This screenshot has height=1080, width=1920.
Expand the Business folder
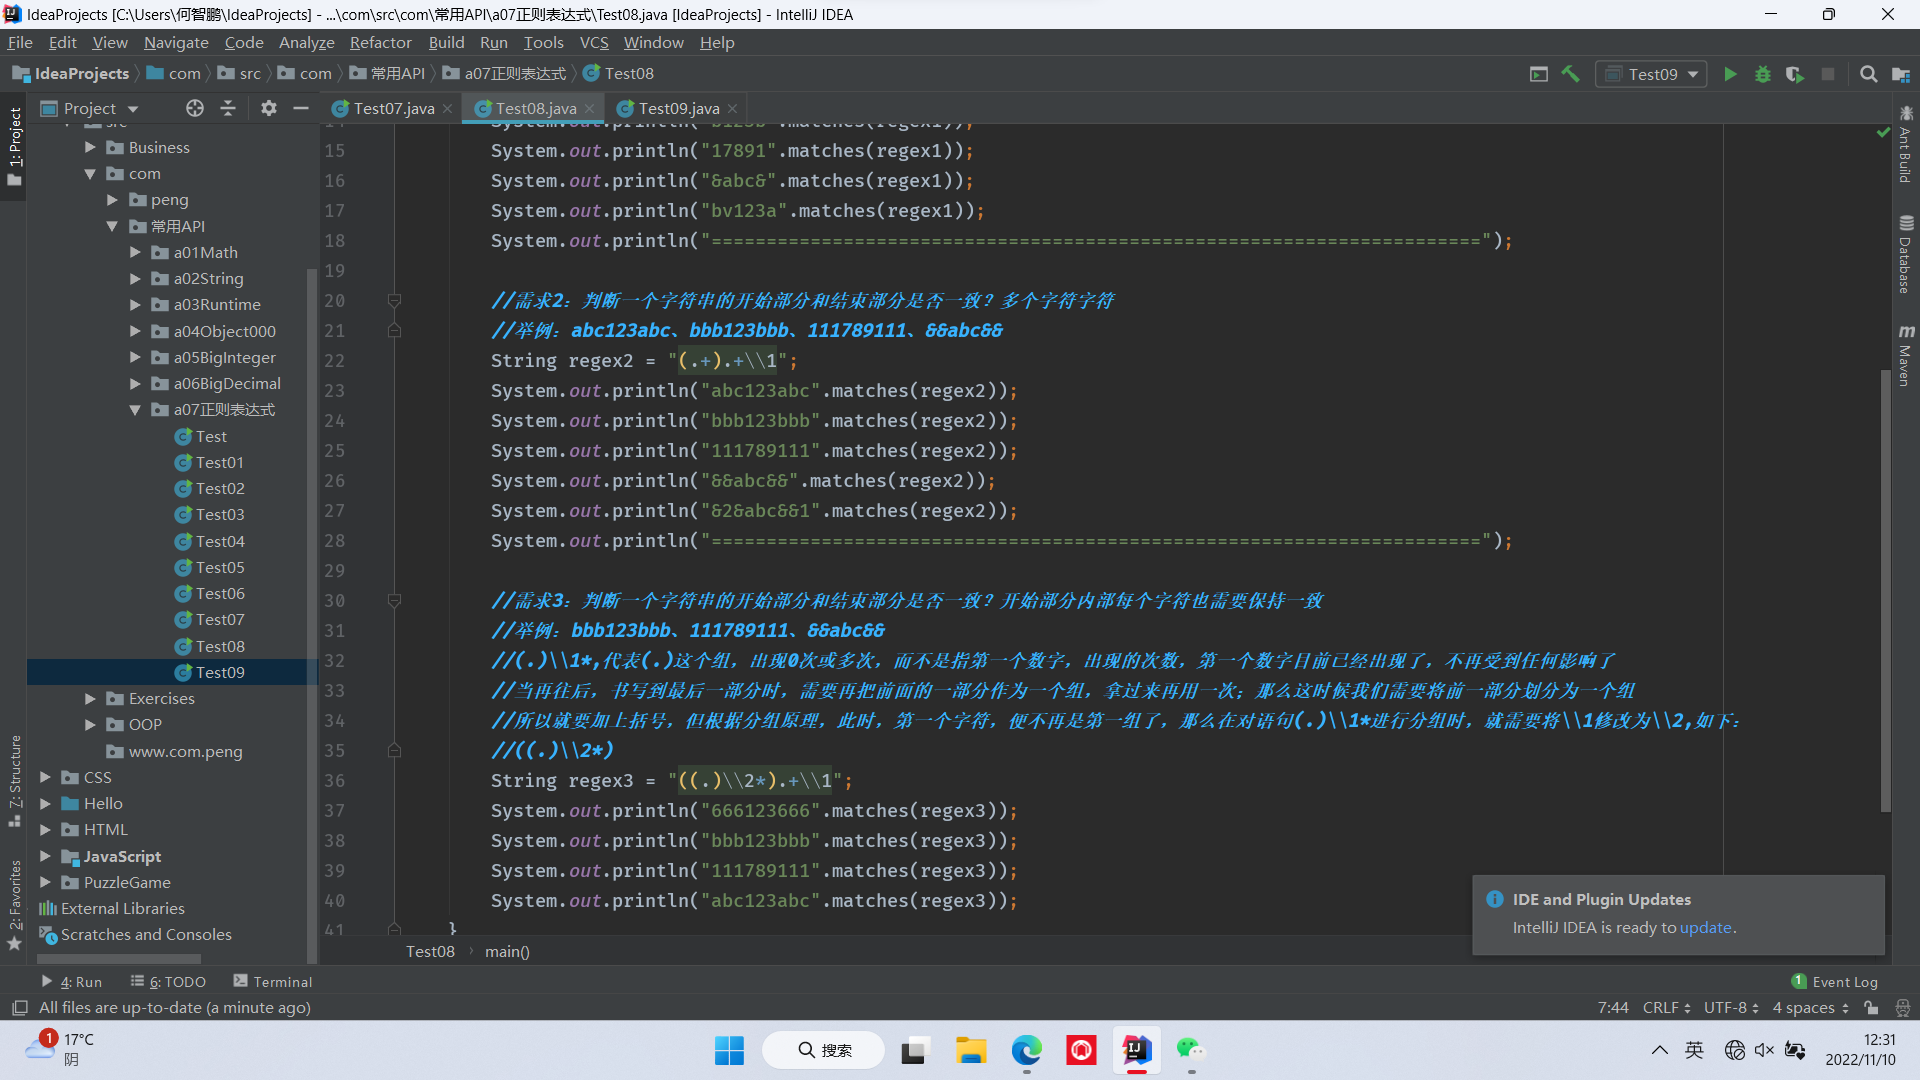(x=90, y=147)
